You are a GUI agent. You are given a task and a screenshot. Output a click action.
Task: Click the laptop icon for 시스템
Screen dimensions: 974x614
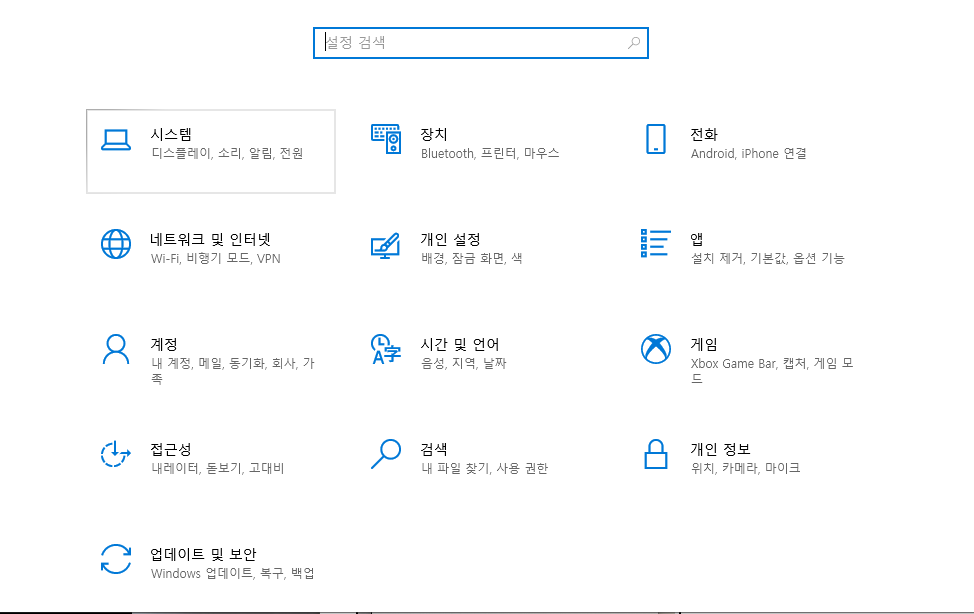click(116, 140)
